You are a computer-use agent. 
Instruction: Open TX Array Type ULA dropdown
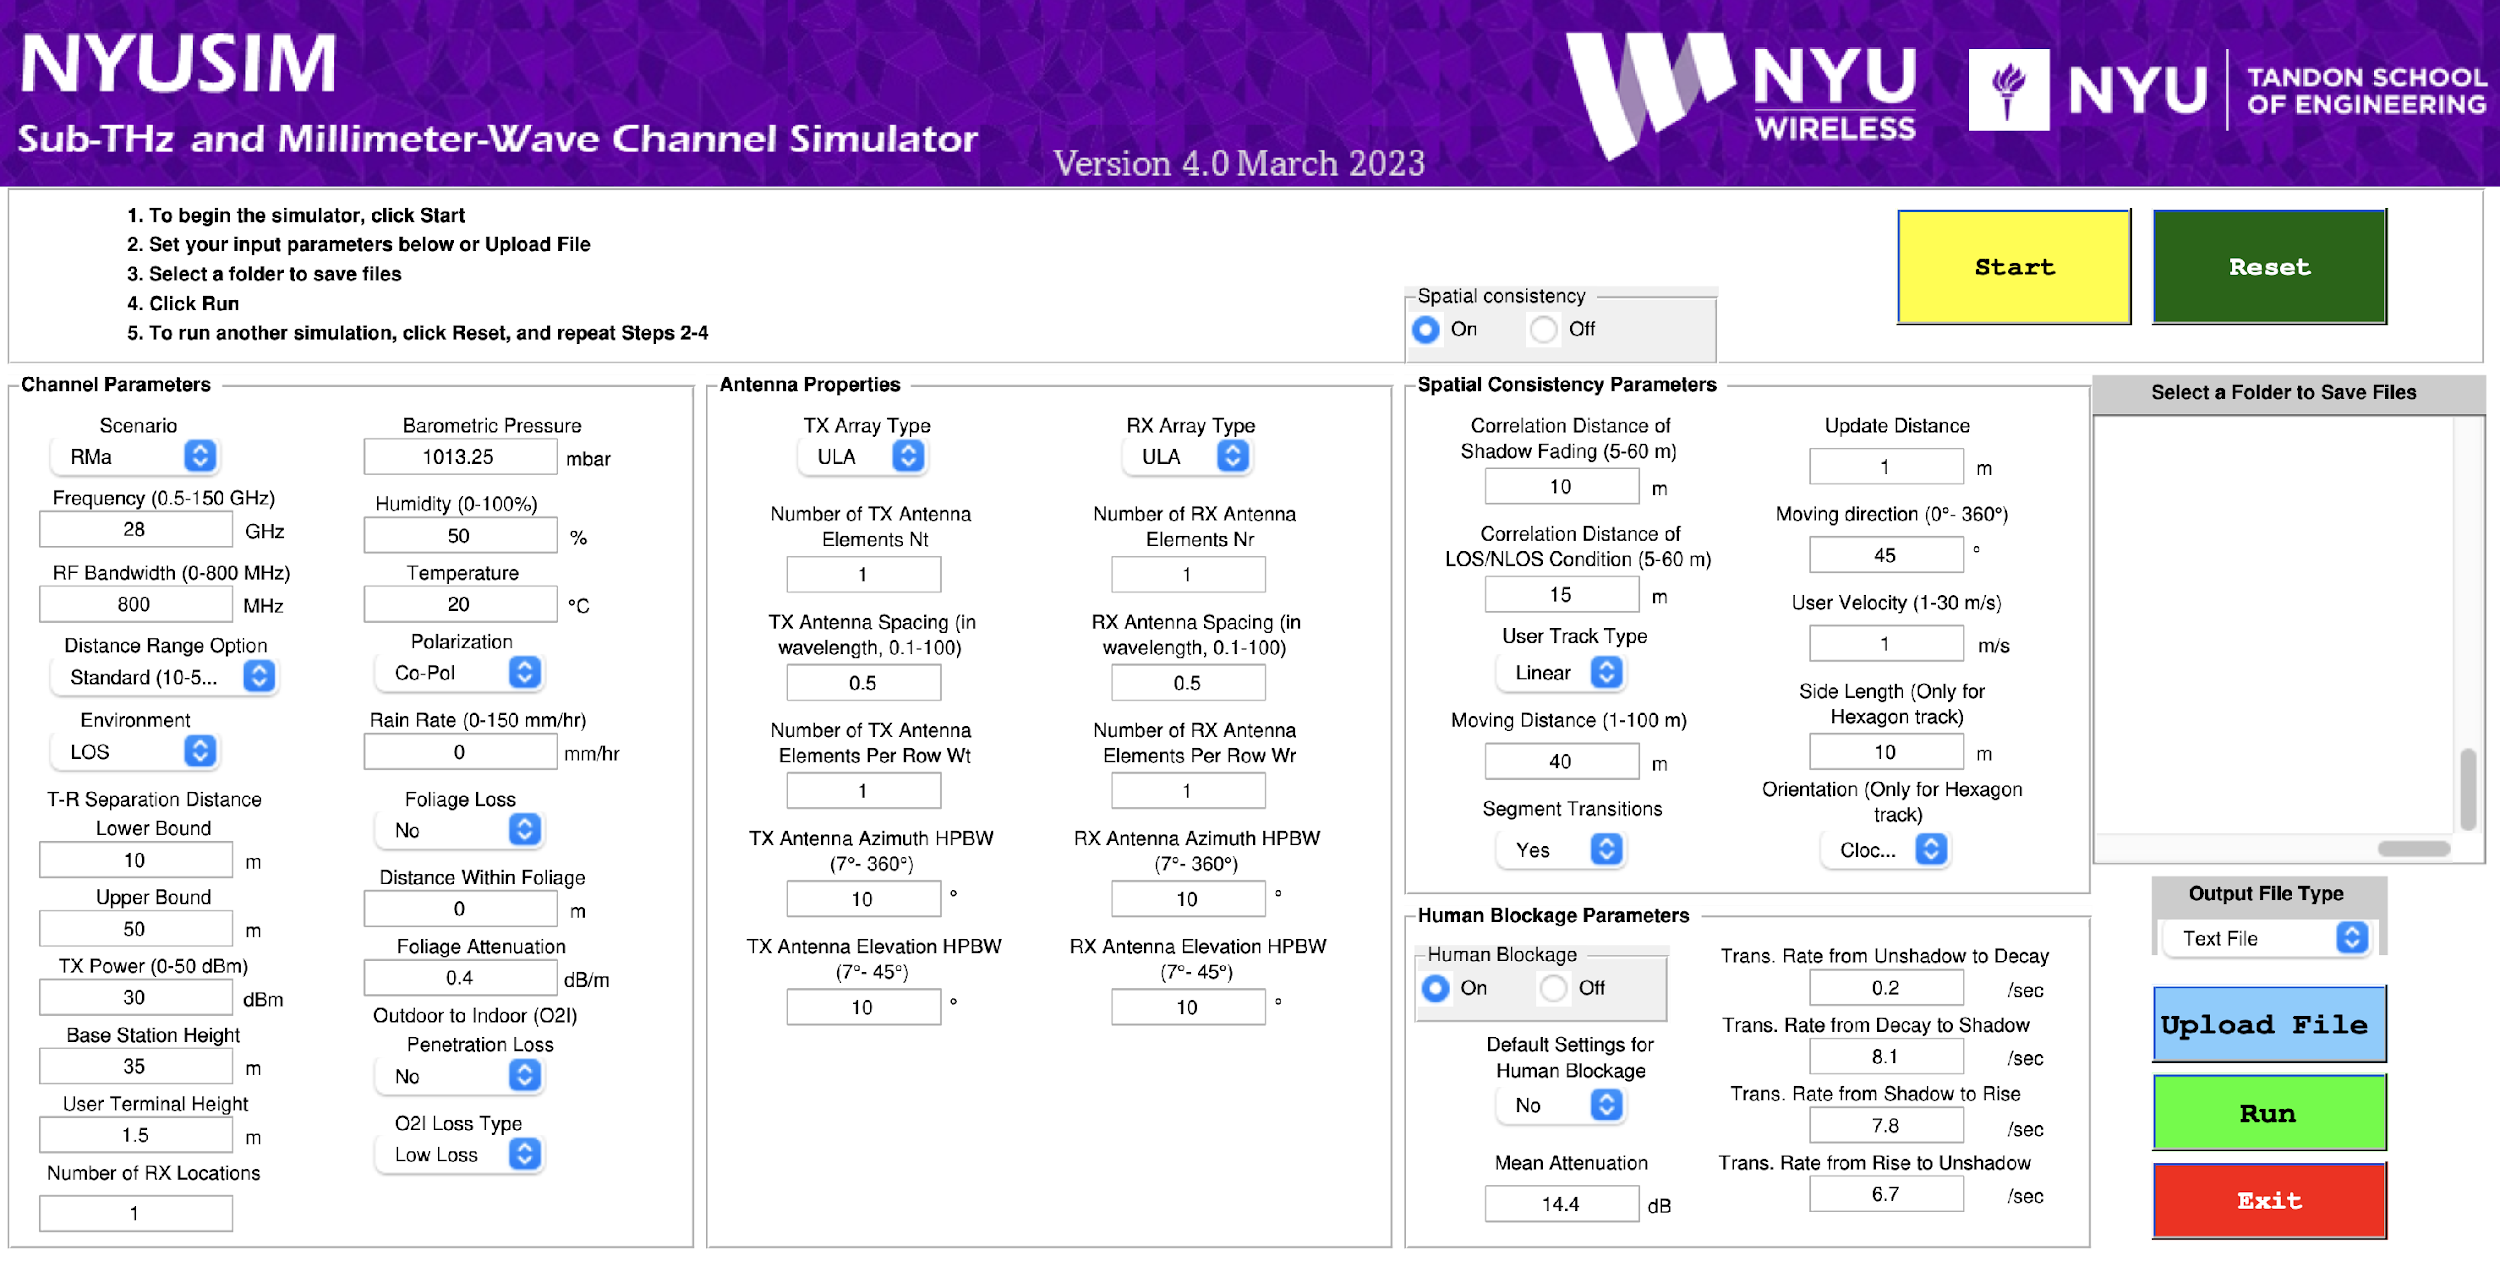[x=907, y=456]
